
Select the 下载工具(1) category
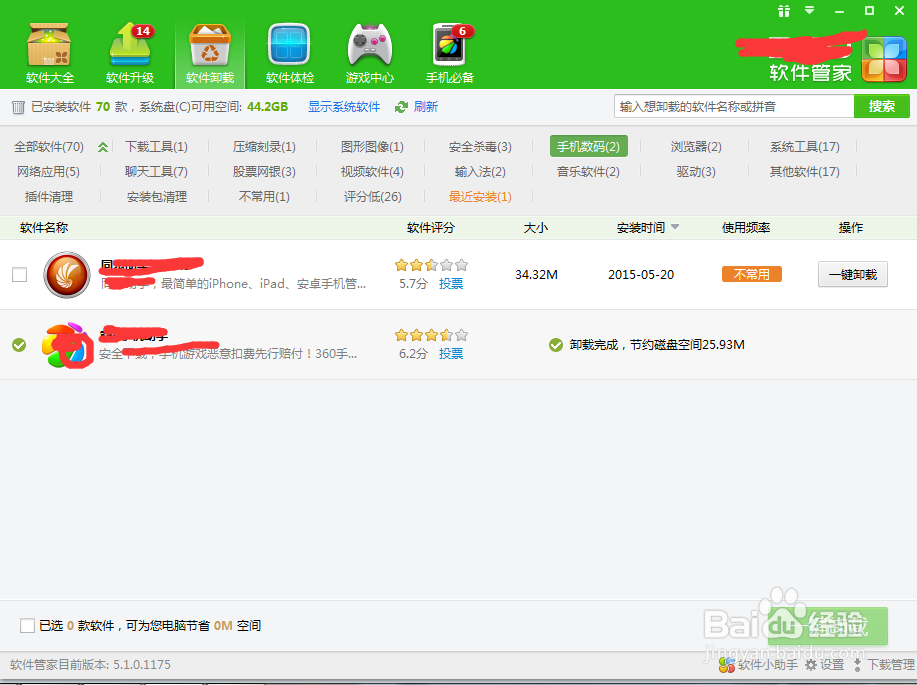click(x=157, y=147)
